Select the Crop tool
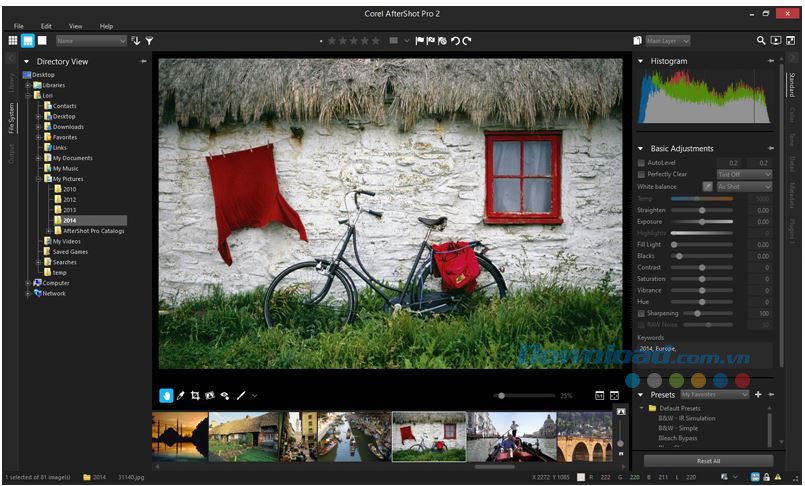 (x=196, y=396)
